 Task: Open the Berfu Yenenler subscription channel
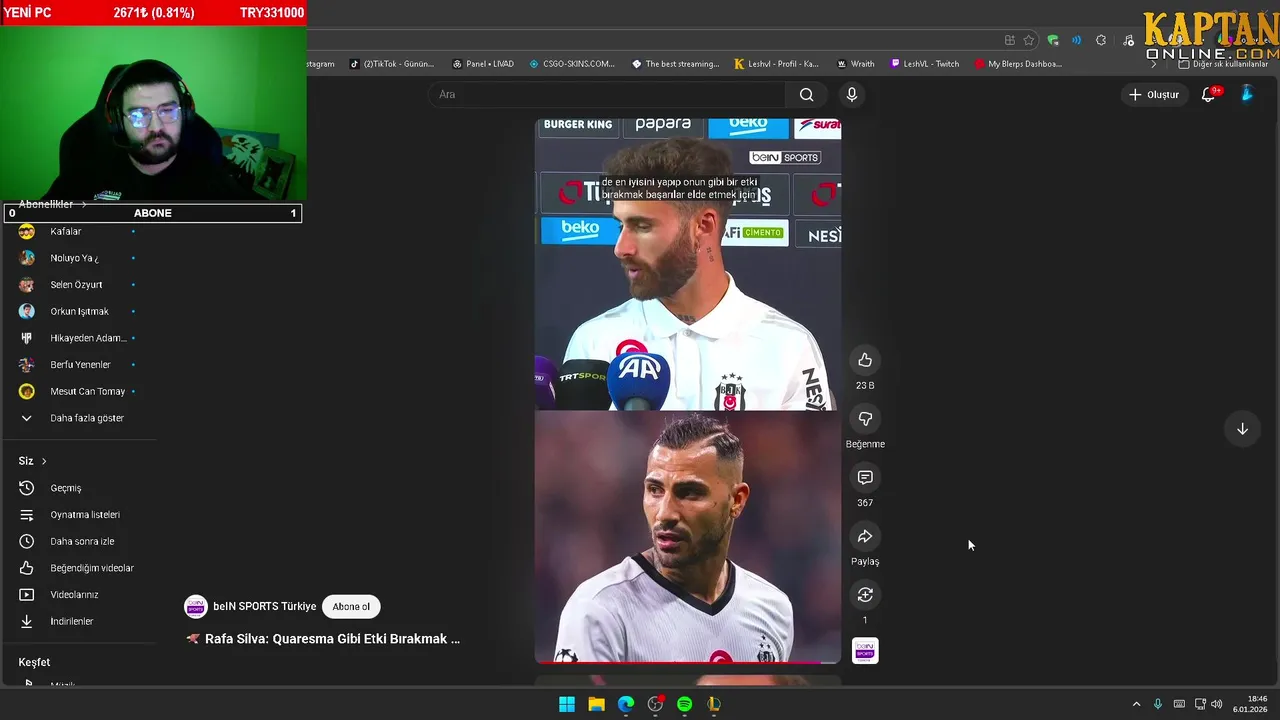(78, 365)
